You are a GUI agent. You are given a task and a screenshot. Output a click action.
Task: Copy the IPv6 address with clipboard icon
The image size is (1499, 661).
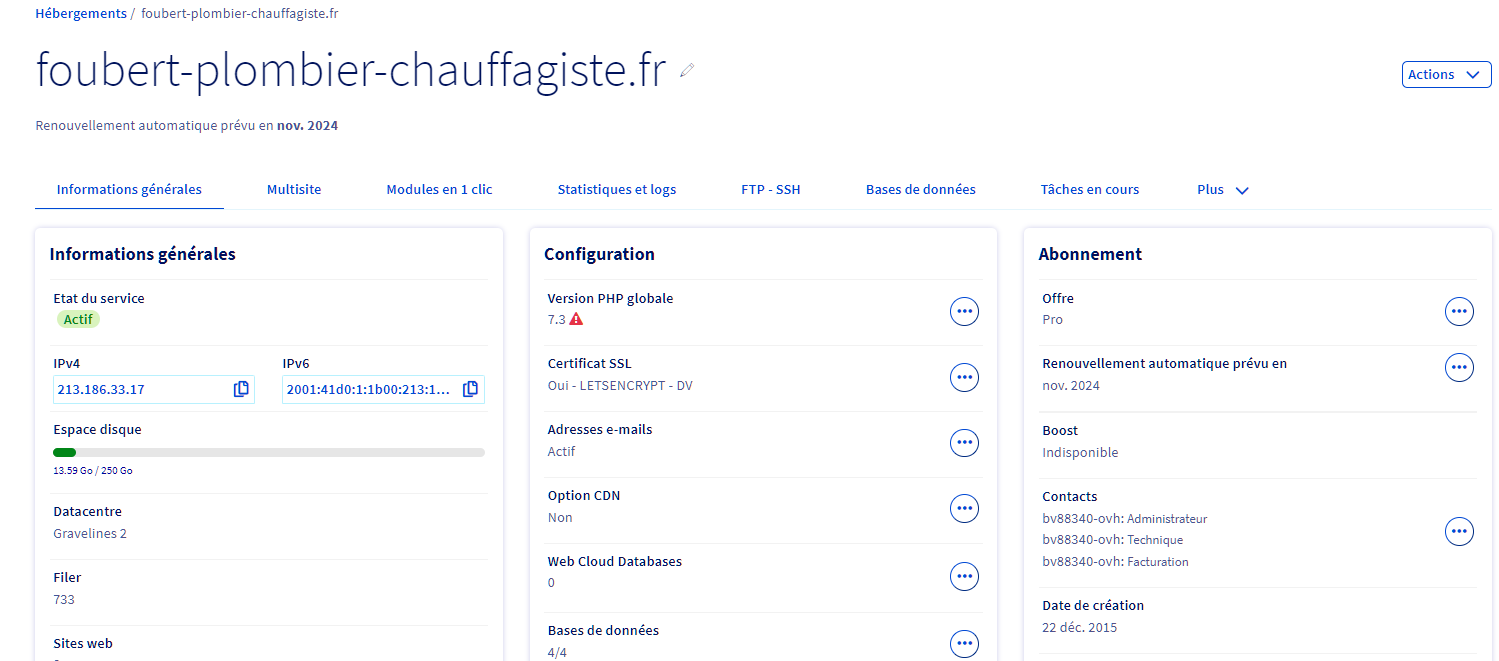pyautogui.click(x=470, y=389)
